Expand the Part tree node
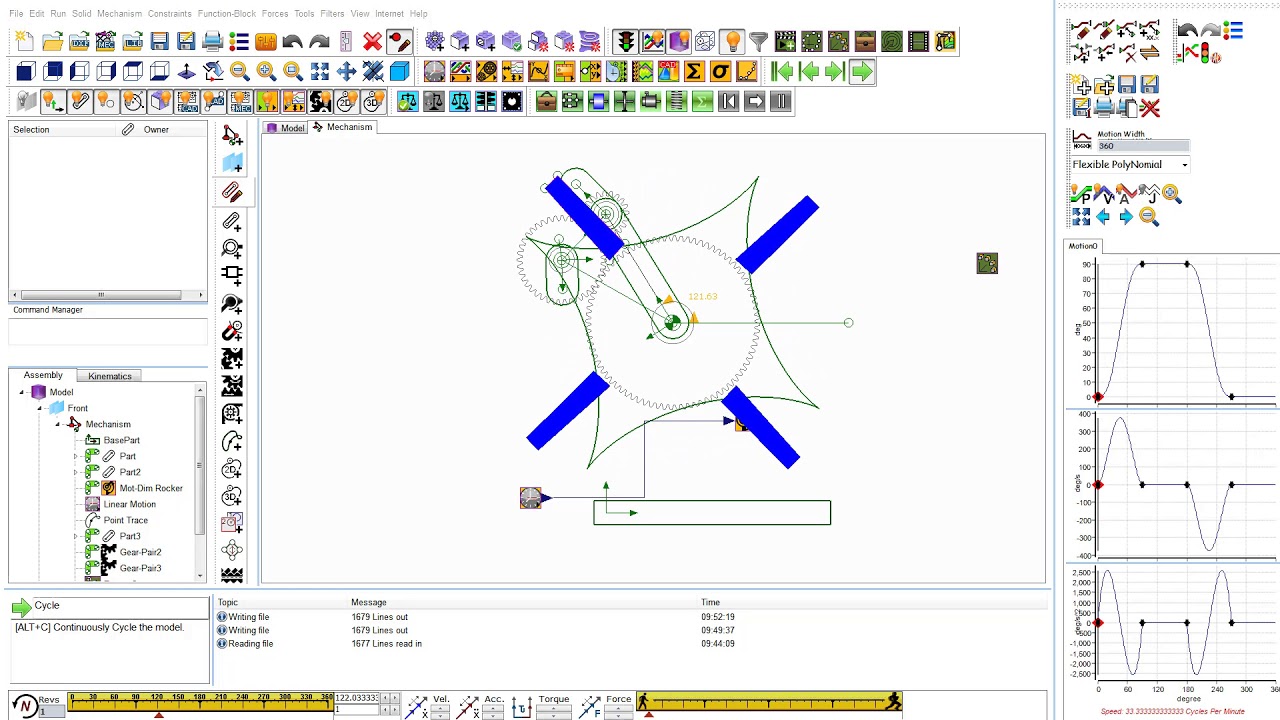The image size is (1280, 720). pos(76,456)
